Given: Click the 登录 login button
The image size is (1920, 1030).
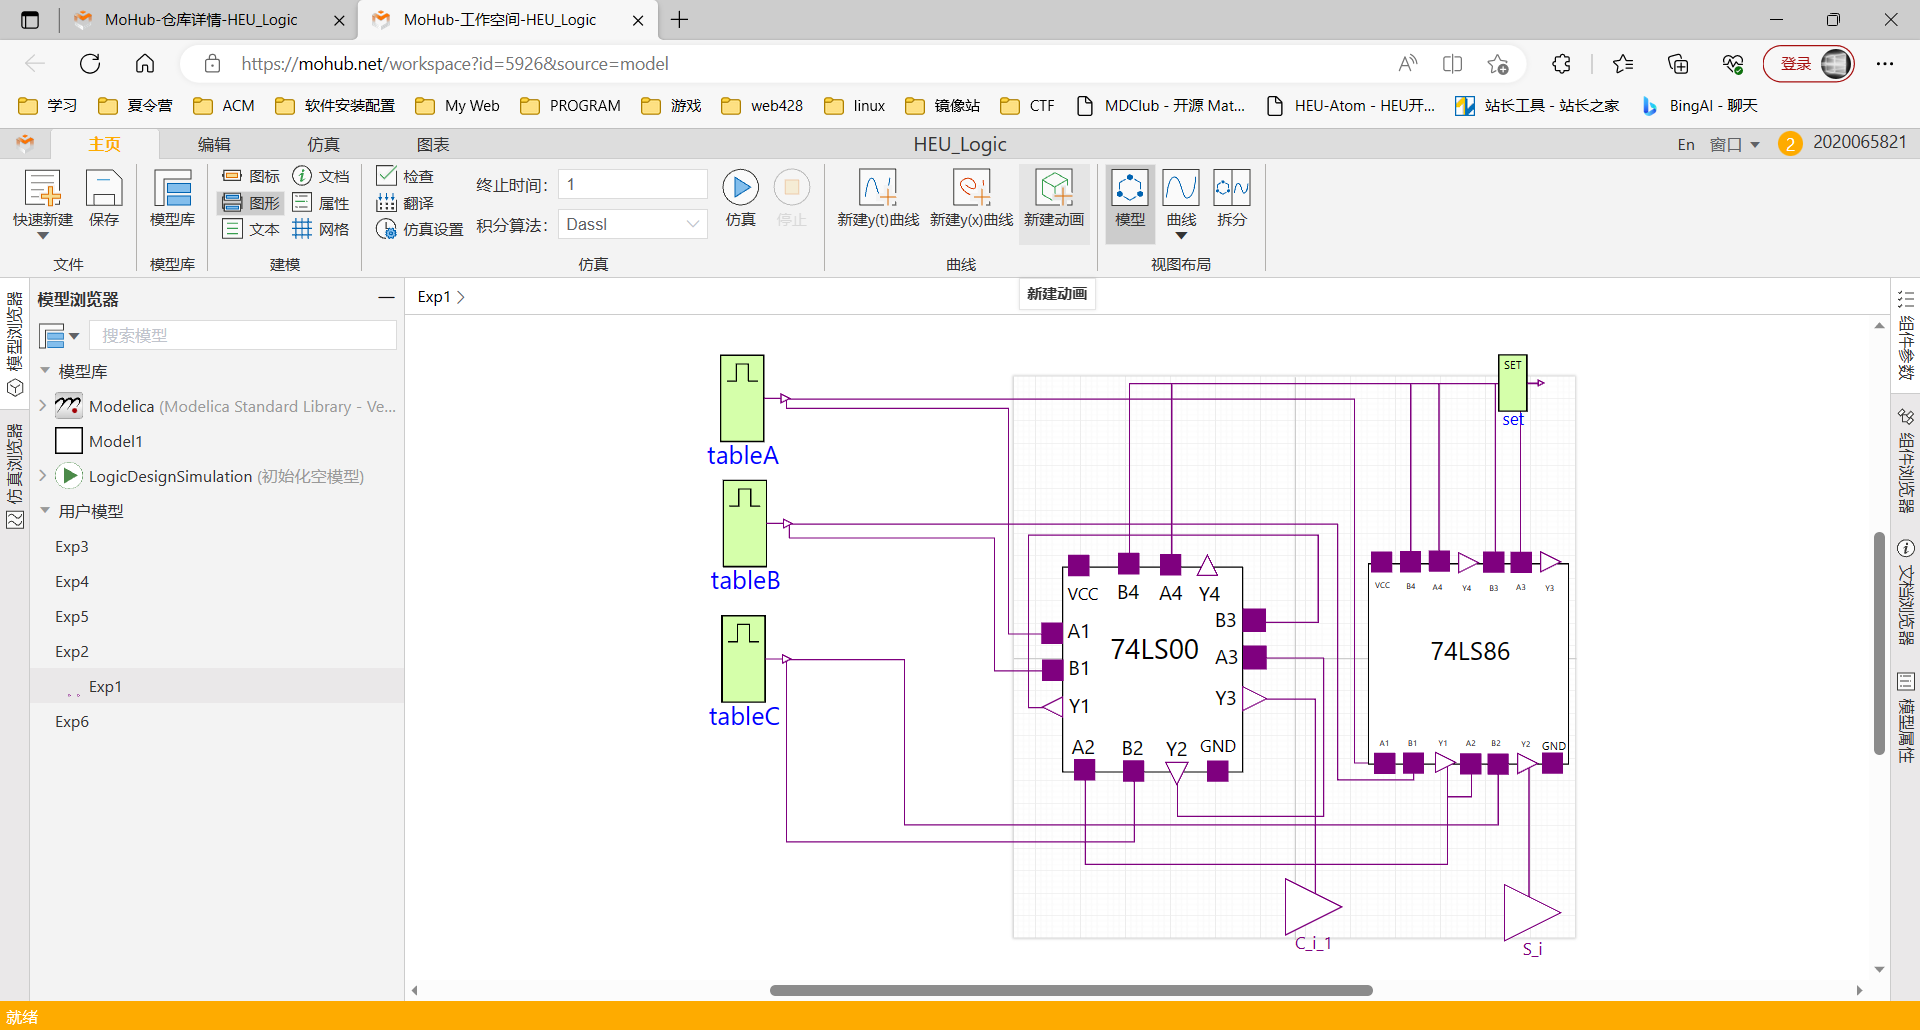Looking at the screenshot, I should 1796,64.
